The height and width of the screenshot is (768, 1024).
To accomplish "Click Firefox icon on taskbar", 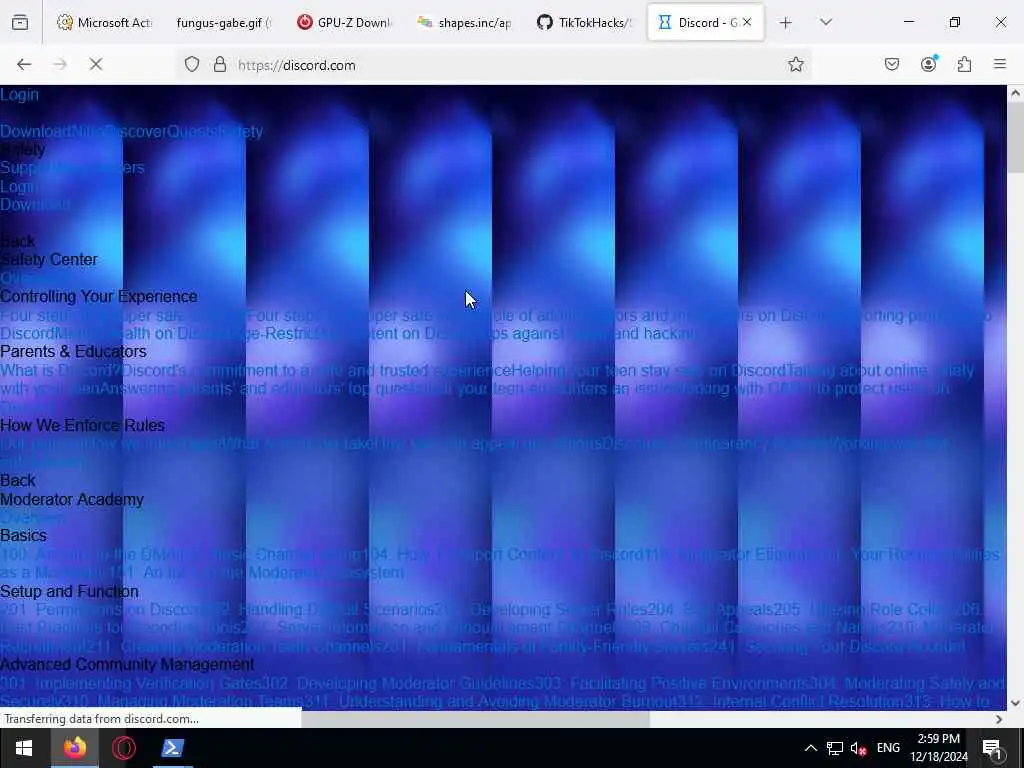I will (x=75, y=748).
